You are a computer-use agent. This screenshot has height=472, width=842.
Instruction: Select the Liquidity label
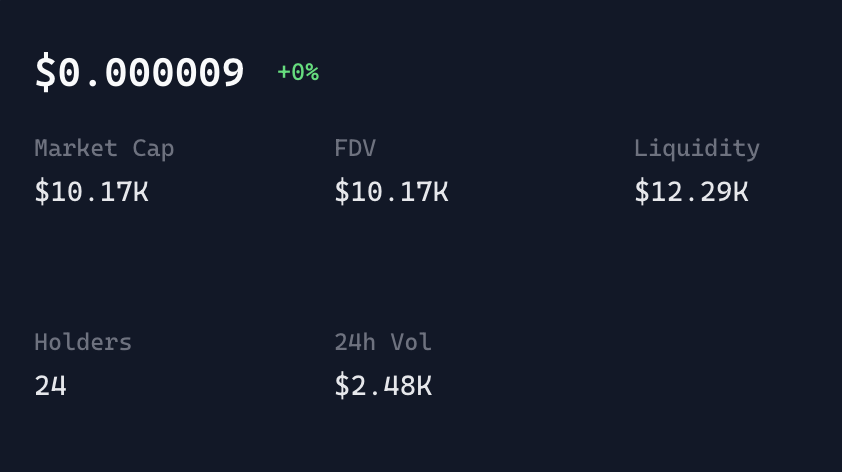[x=696, y=148]
